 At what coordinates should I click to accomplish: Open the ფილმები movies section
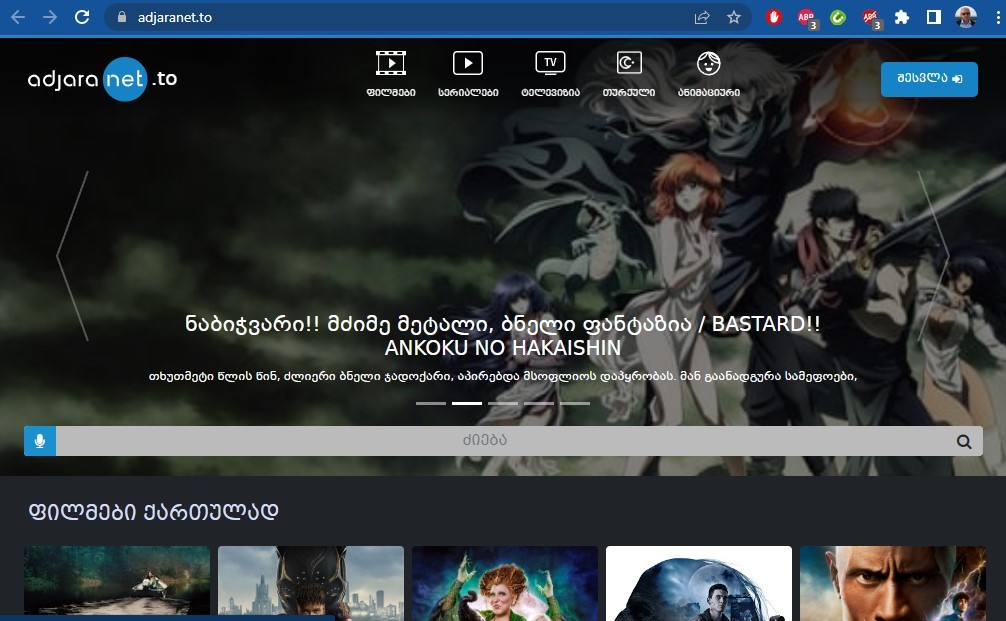tap(391, 74)
